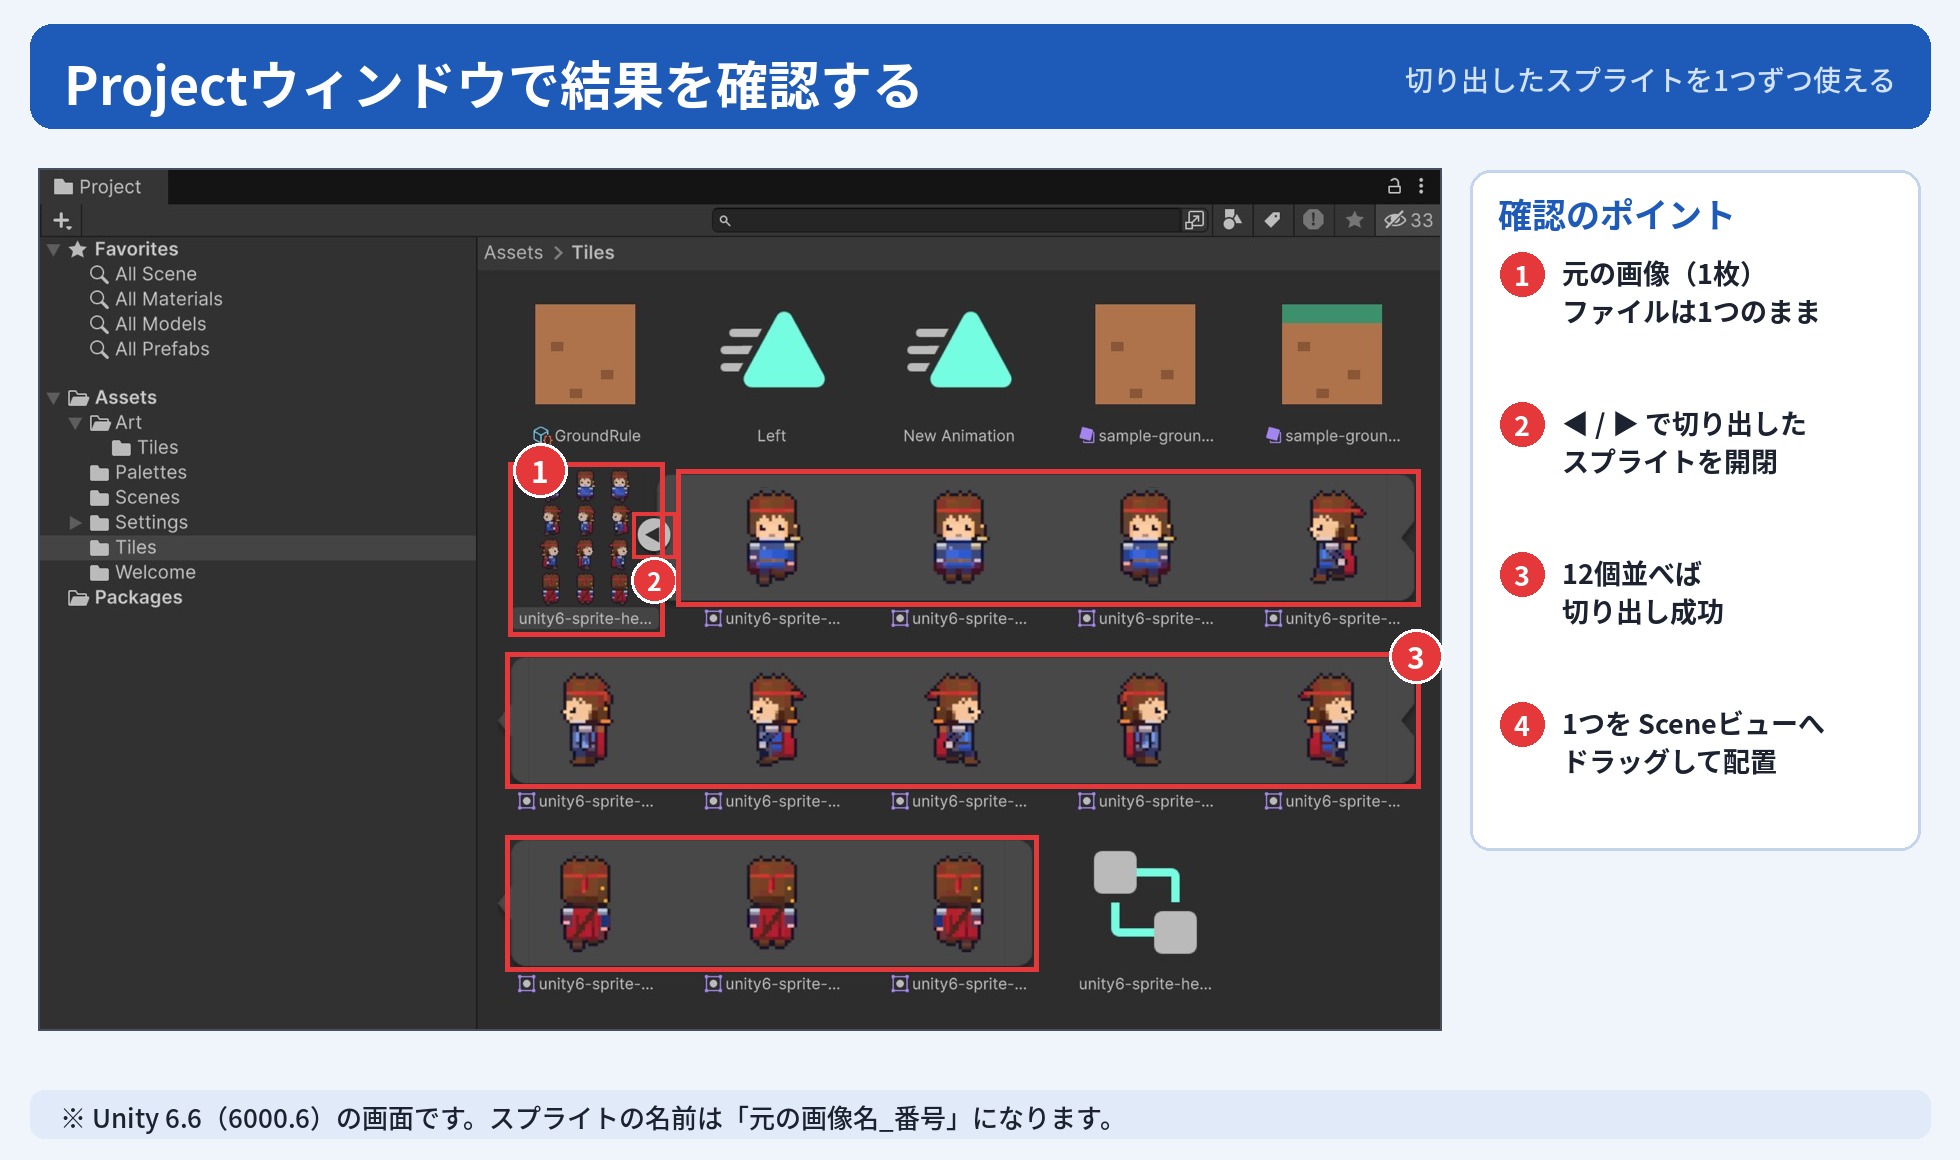Viewport: 1960px width, 1160px height.
Task: Select the Palettes folder
Action: click(x=138, y=472)
